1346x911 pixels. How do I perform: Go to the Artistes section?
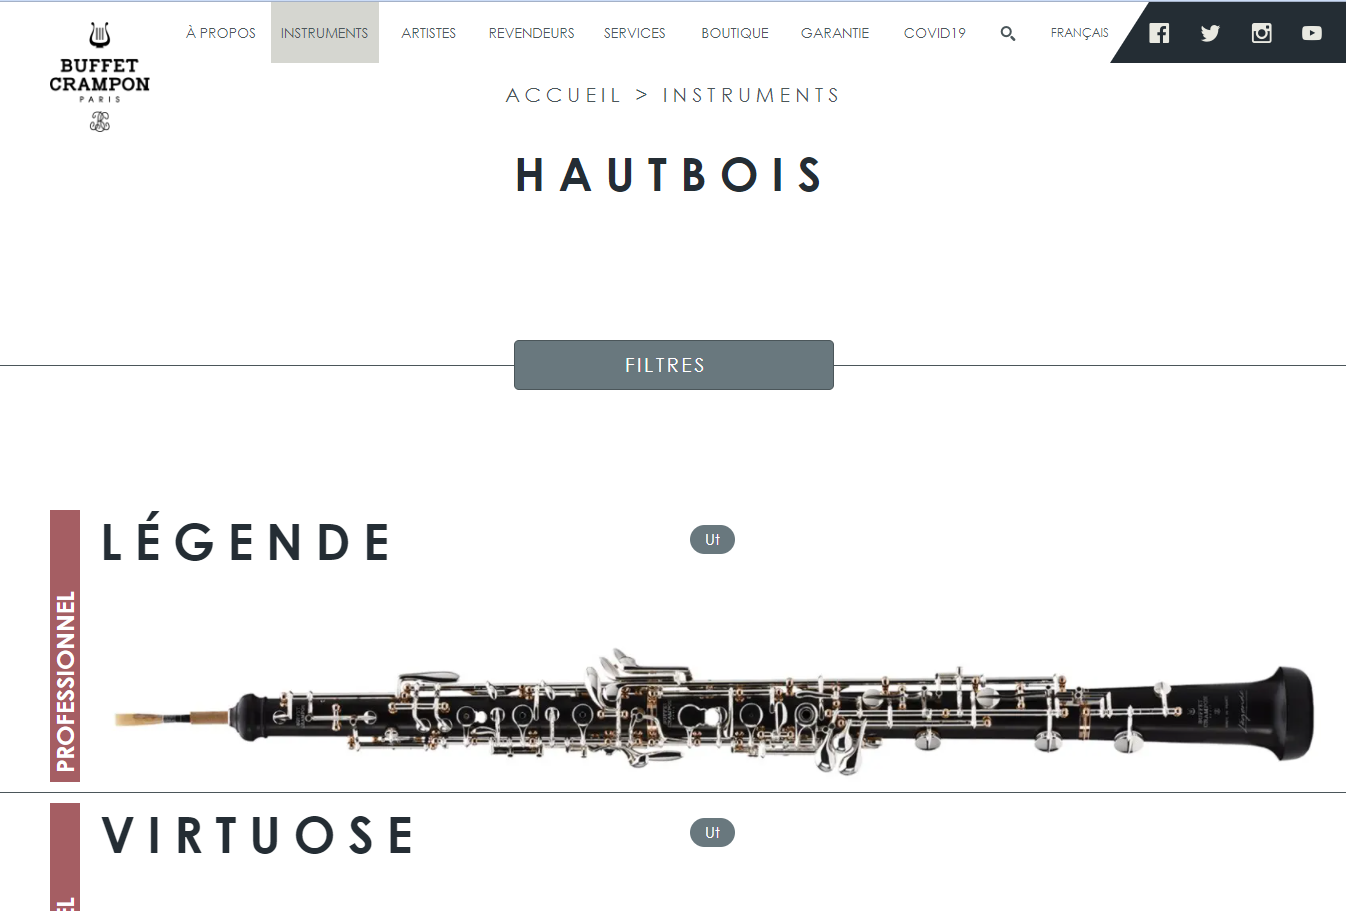(428, 33)
